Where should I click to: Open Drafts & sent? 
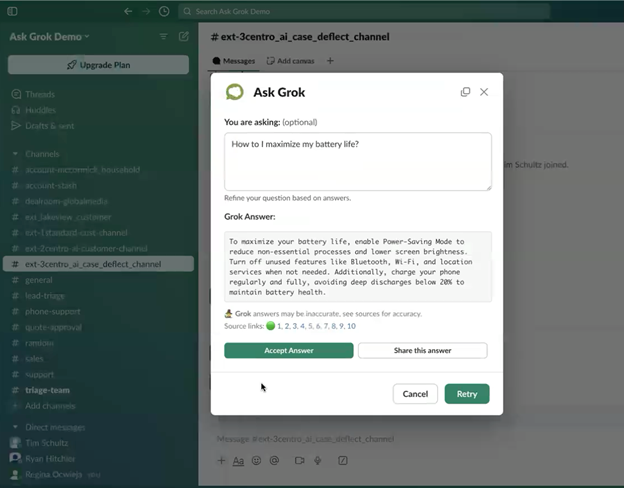click(x=49, y=126)
